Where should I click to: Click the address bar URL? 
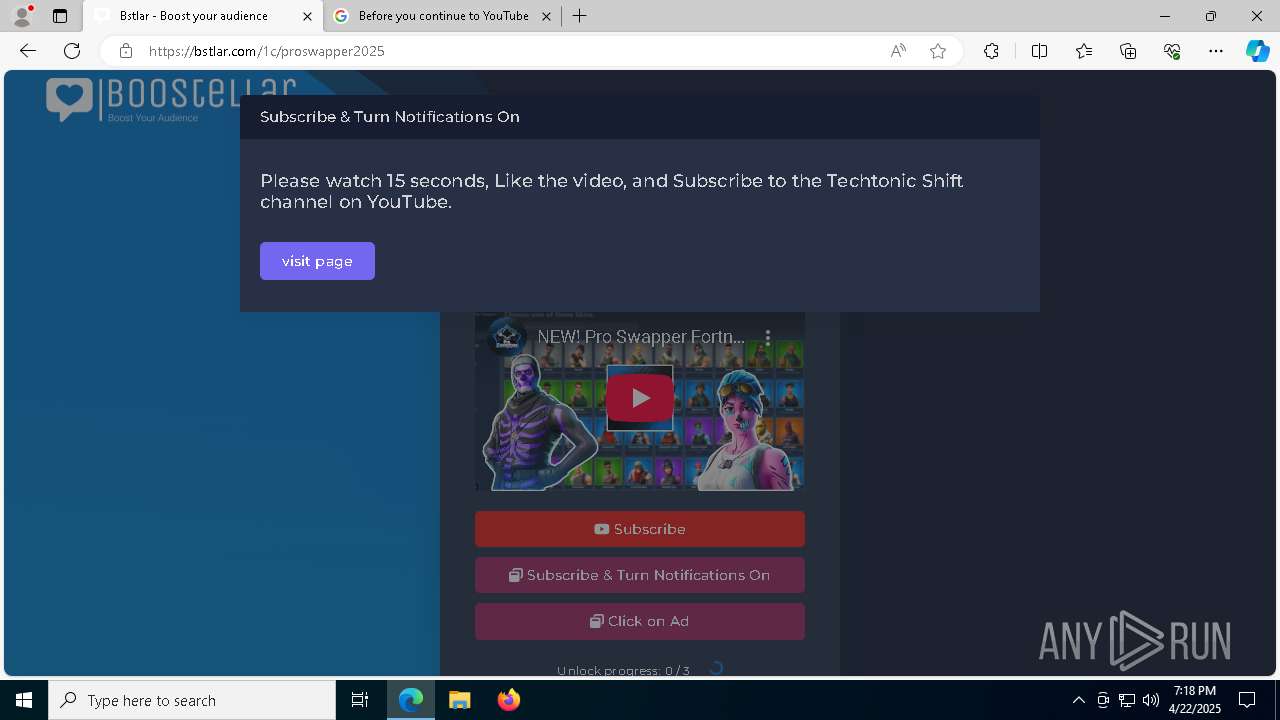267,51
